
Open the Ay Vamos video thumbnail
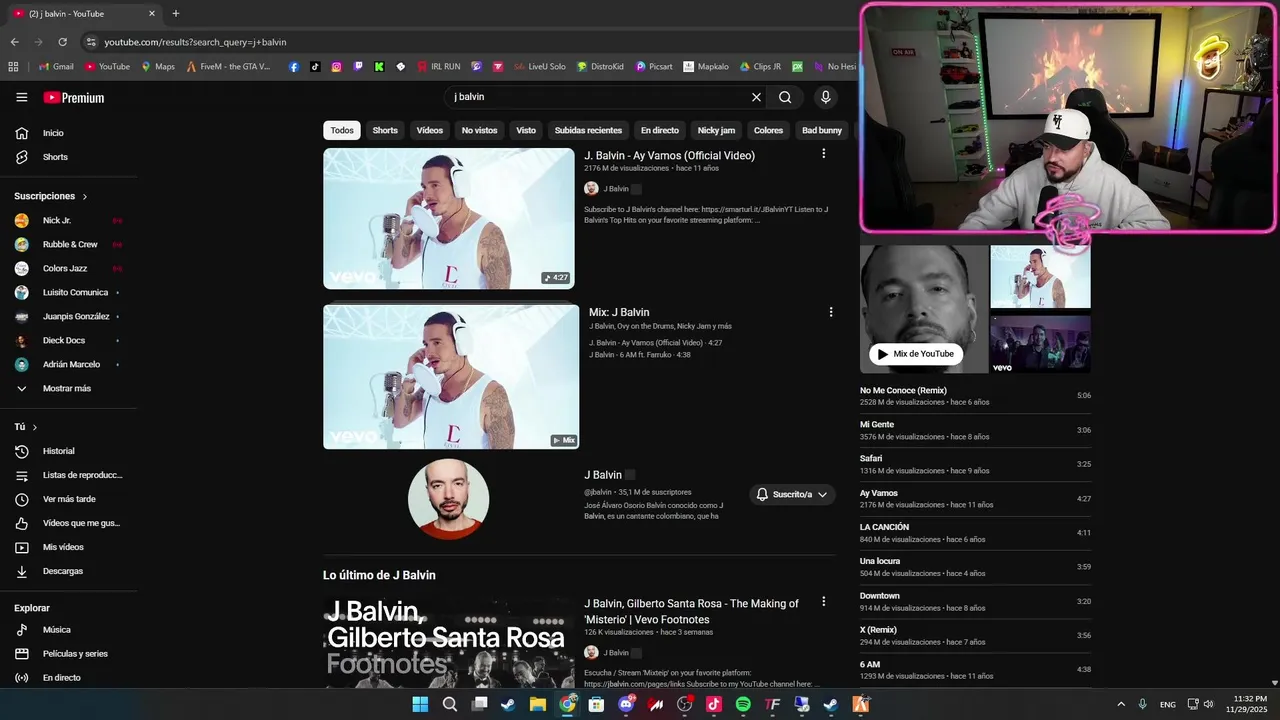[449, 218]
